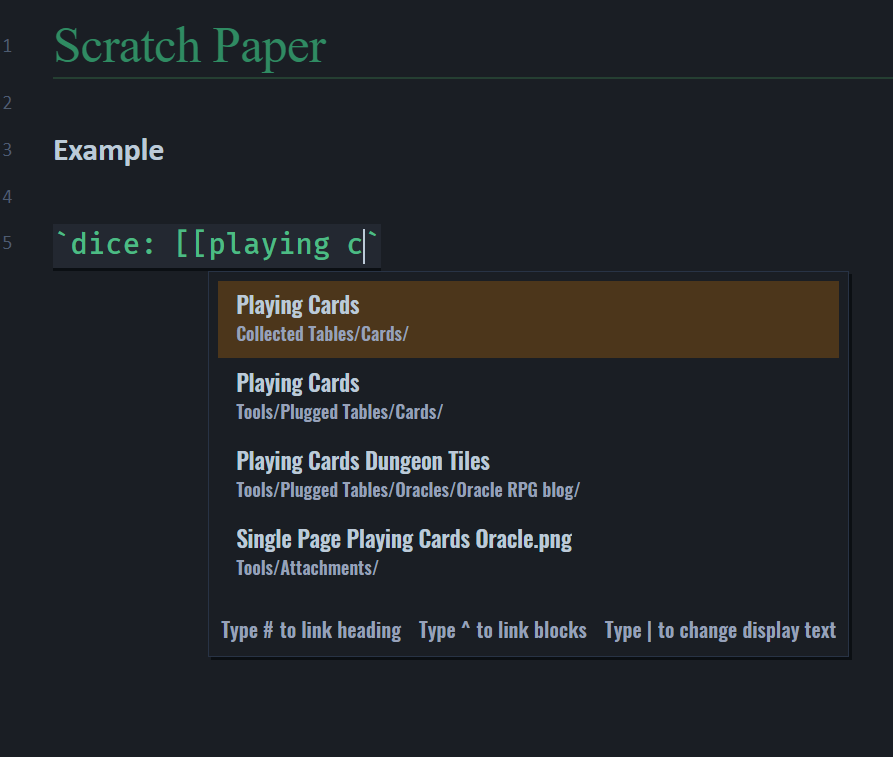Click line number 3 in gutter
Viewport: 893px width, 757px height.
[x=7, y=150]
